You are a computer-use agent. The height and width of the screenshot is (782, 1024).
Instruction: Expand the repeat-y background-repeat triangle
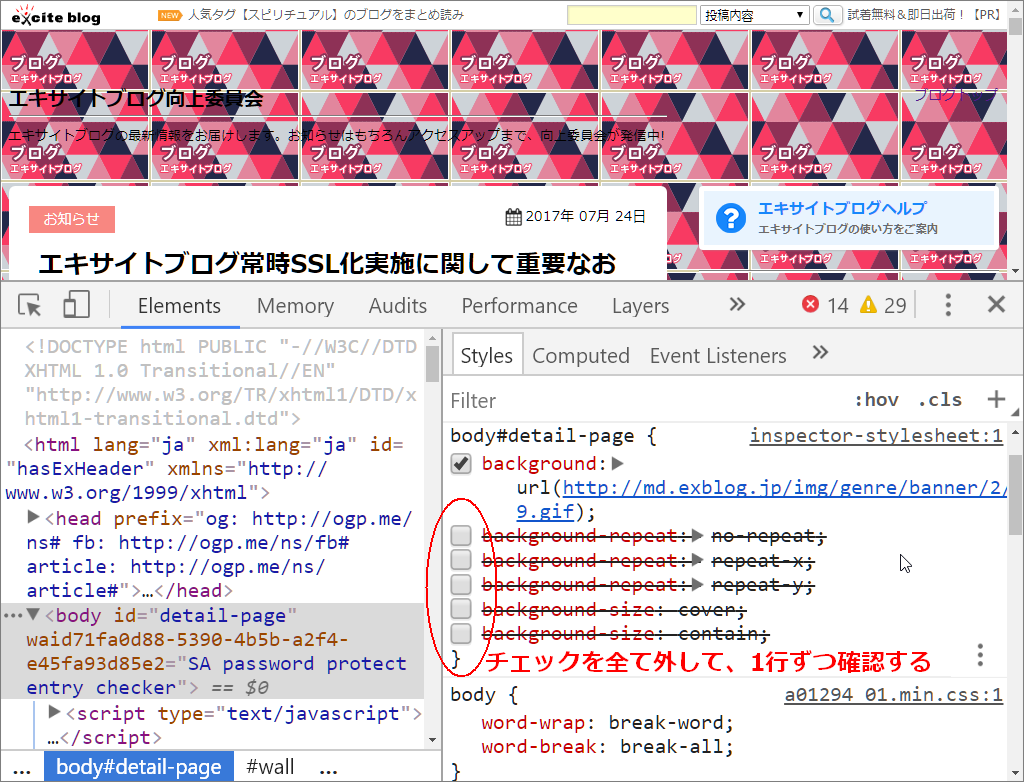[x=697, y=584]
